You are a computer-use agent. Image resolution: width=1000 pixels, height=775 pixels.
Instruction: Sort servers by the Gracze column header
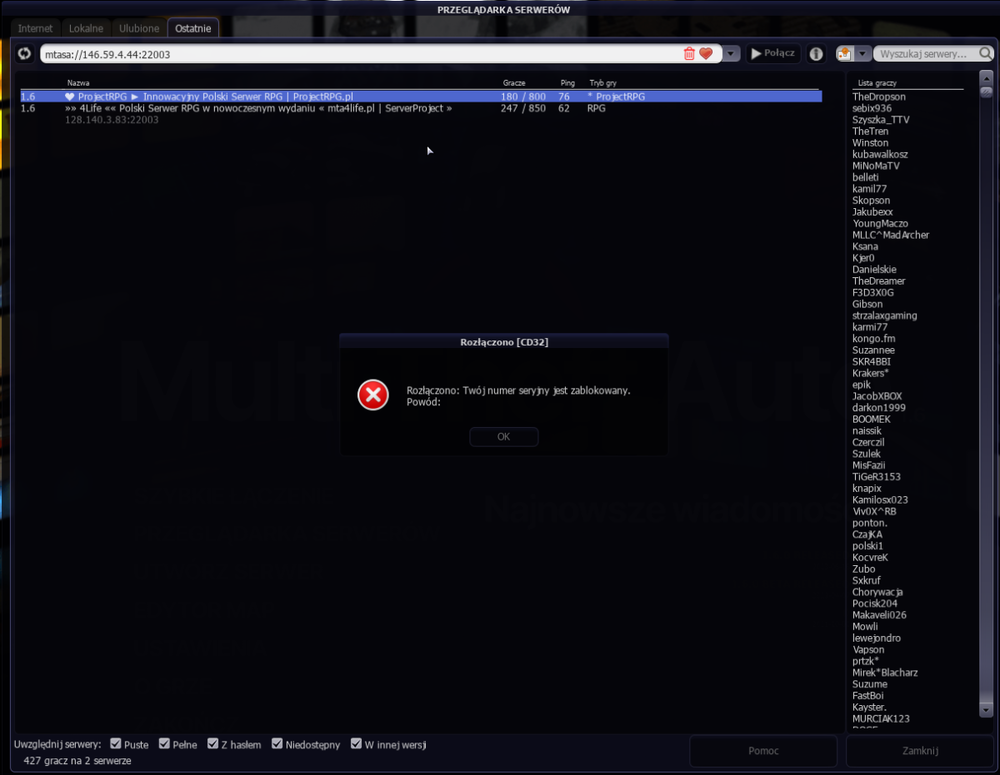tap(514, 83)
